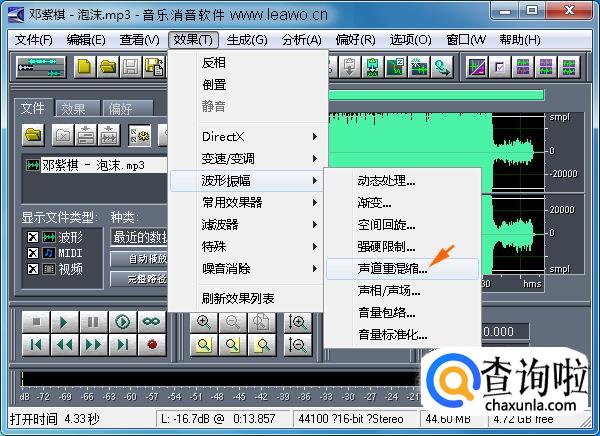The height and width of the screenshot is (436, 600).
Task: Click the third yellow zoom magnifier icon
Action: 262,345
